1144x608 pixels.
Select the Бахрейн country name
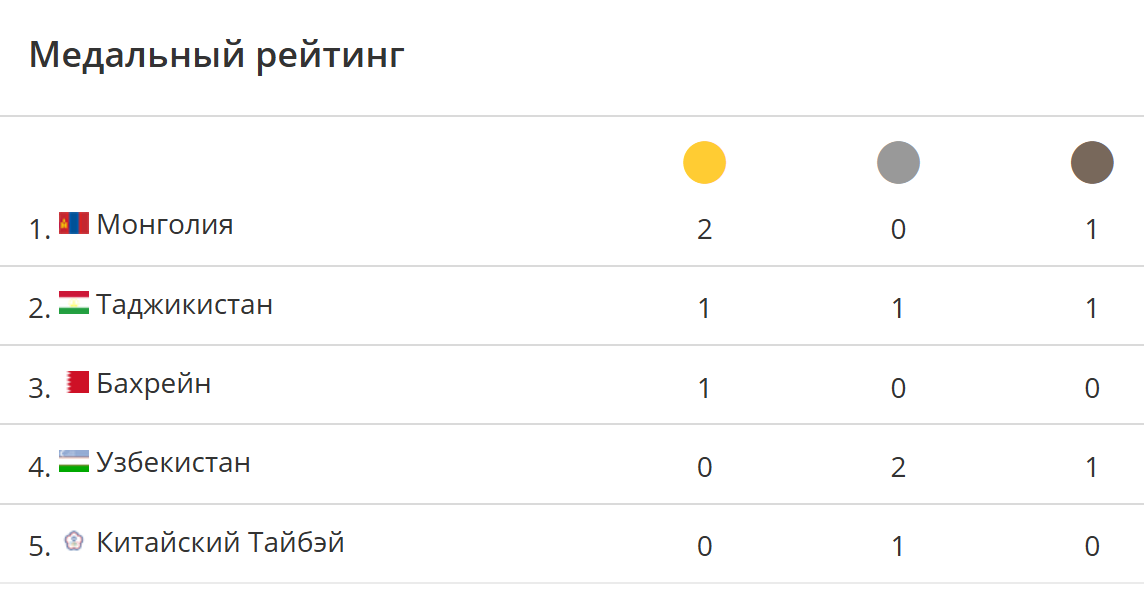coord(154,383)
